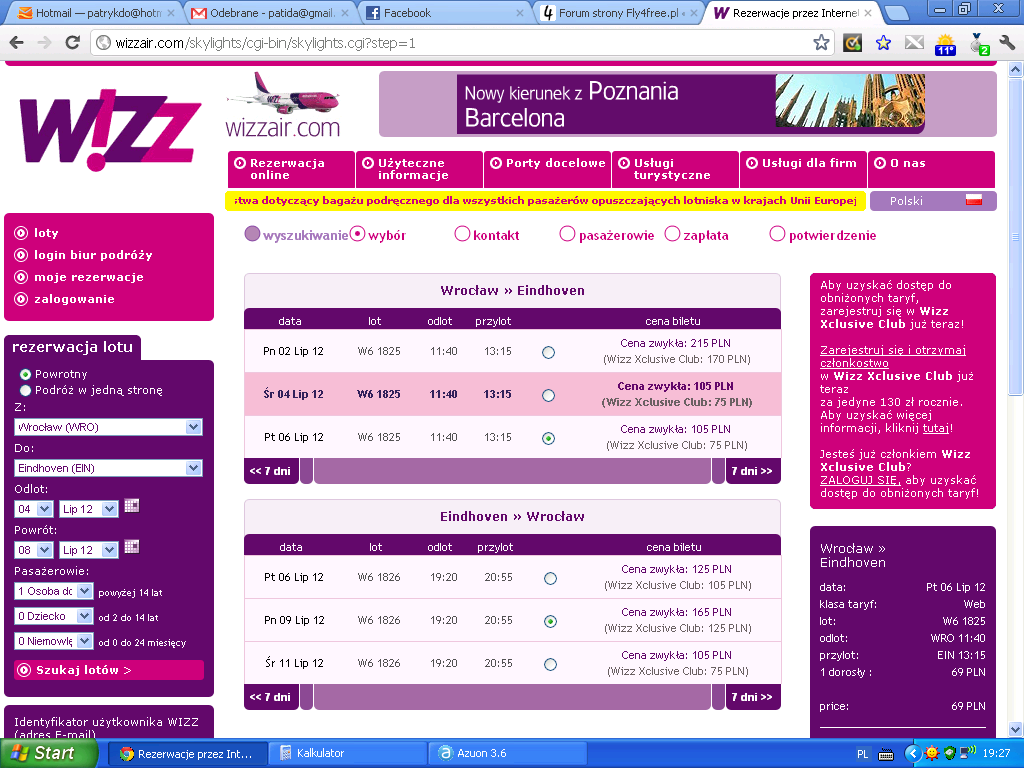Viewport: 1024px width, 768px height.
Task: Open return date calendar icon
Action: click(x=132, y=547)
